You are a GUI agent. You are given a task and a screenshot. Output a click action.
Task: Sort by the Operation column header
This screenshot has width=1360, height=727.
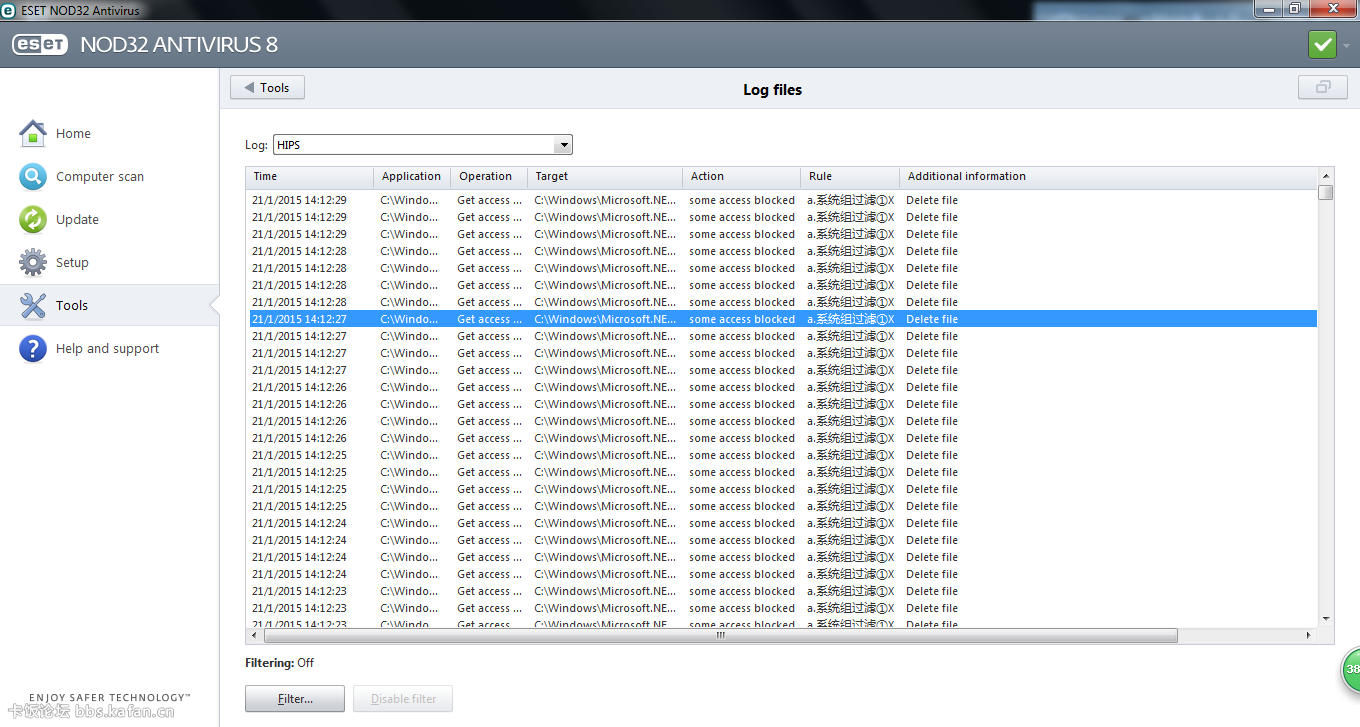(x=489, y=176)
